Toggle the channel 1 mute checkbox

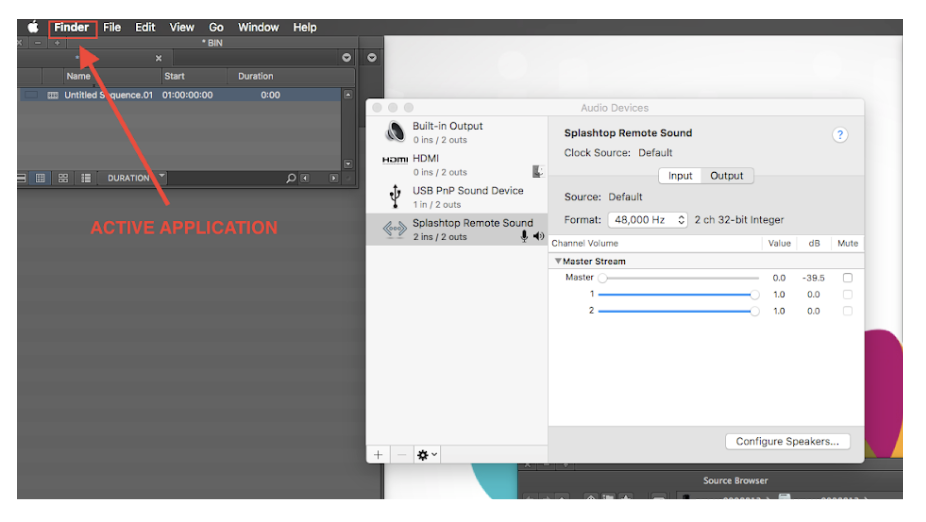coord(847,294)
